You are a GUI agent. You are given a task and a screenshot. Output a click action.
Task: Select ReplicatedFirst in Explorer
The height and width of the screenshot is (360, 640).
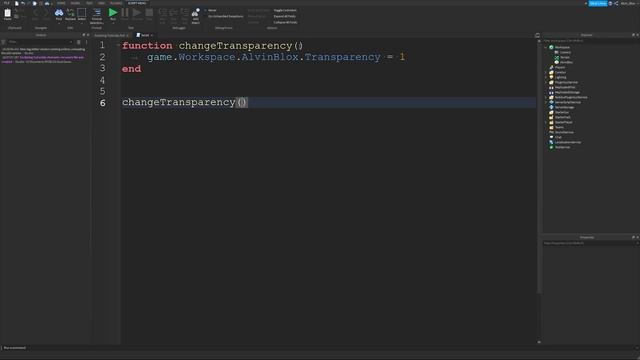pyautogui.click(x=565, y=87)
